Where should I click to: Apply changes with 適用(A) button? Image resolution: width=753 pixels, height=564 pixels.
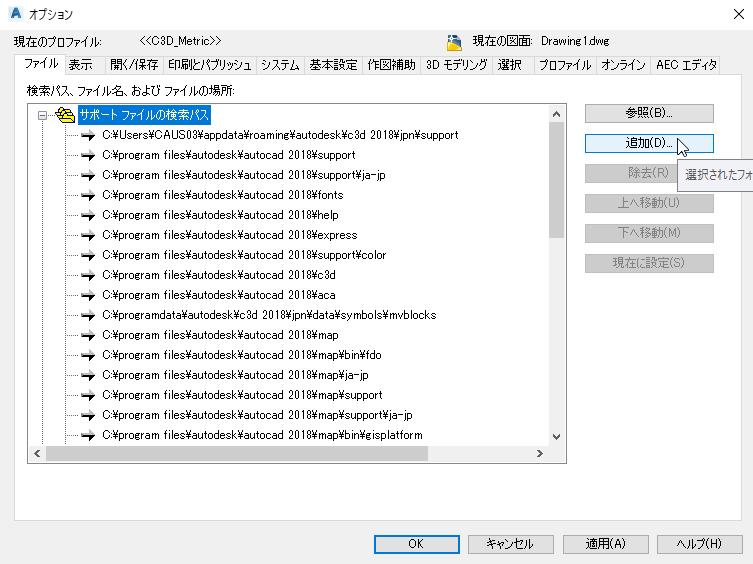click(x=606, y=544)
